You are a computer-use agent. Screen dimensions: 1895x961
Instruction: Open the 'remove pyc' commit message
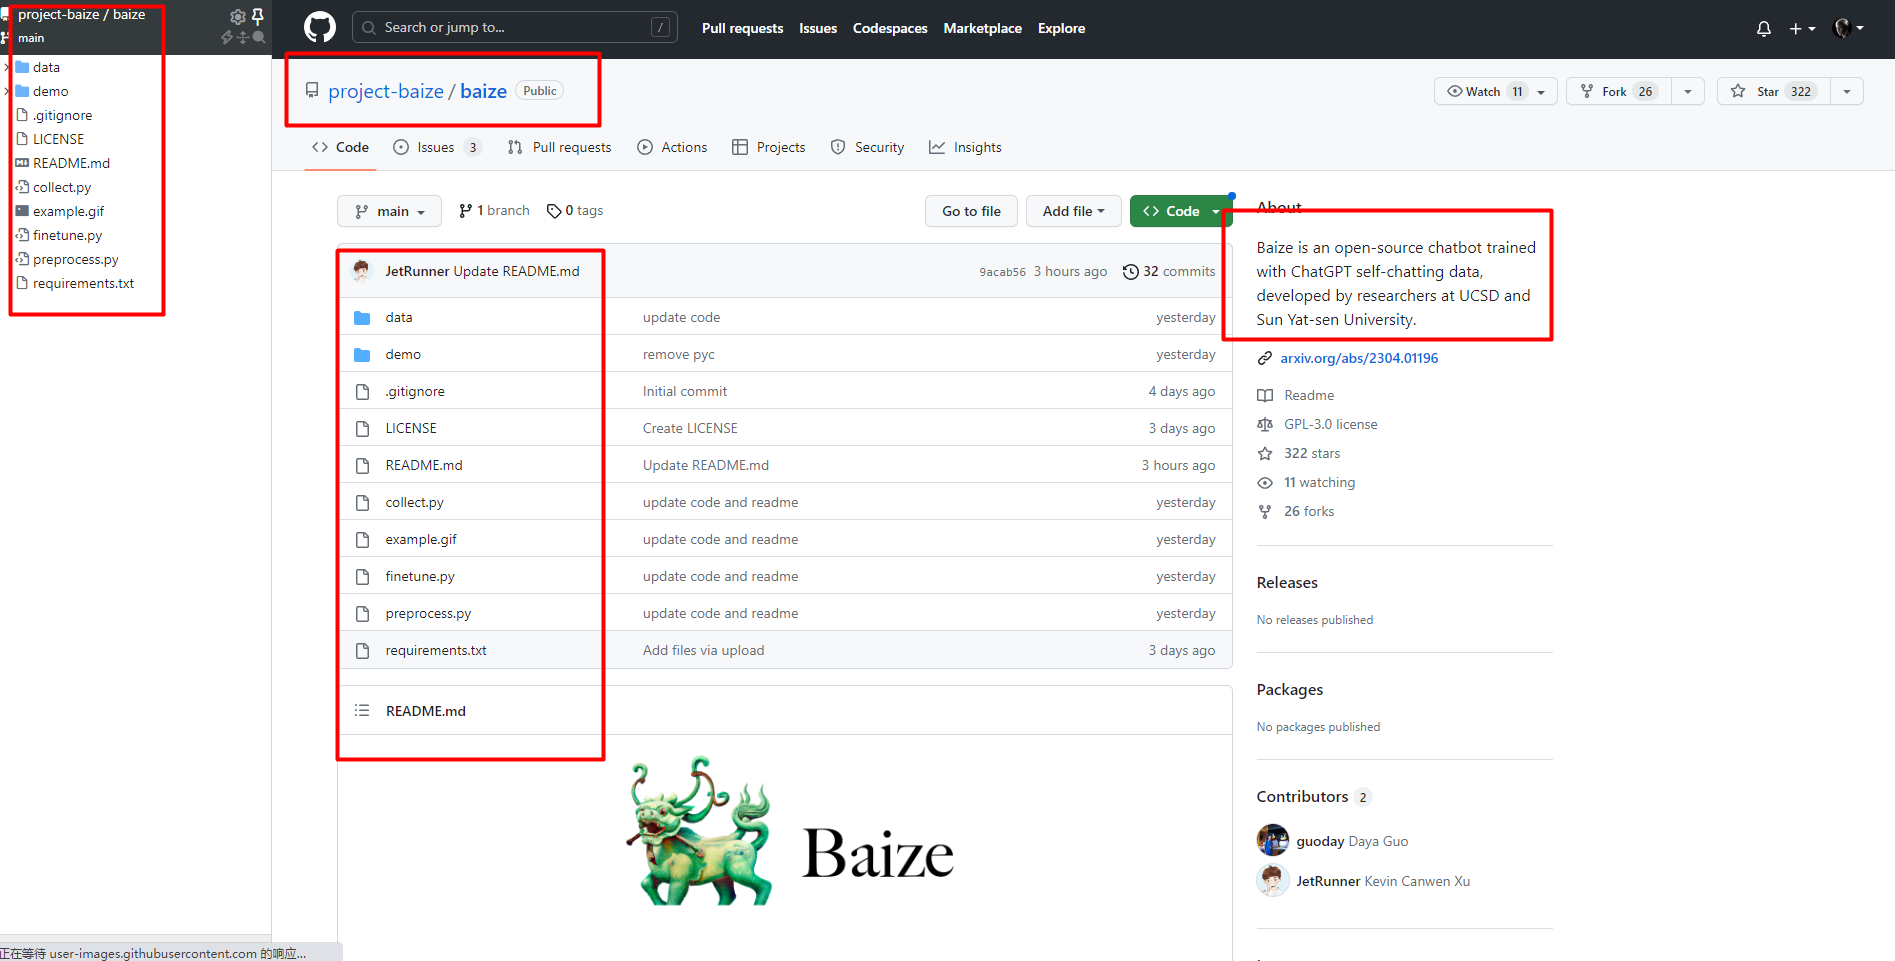(x=679, y=354)
